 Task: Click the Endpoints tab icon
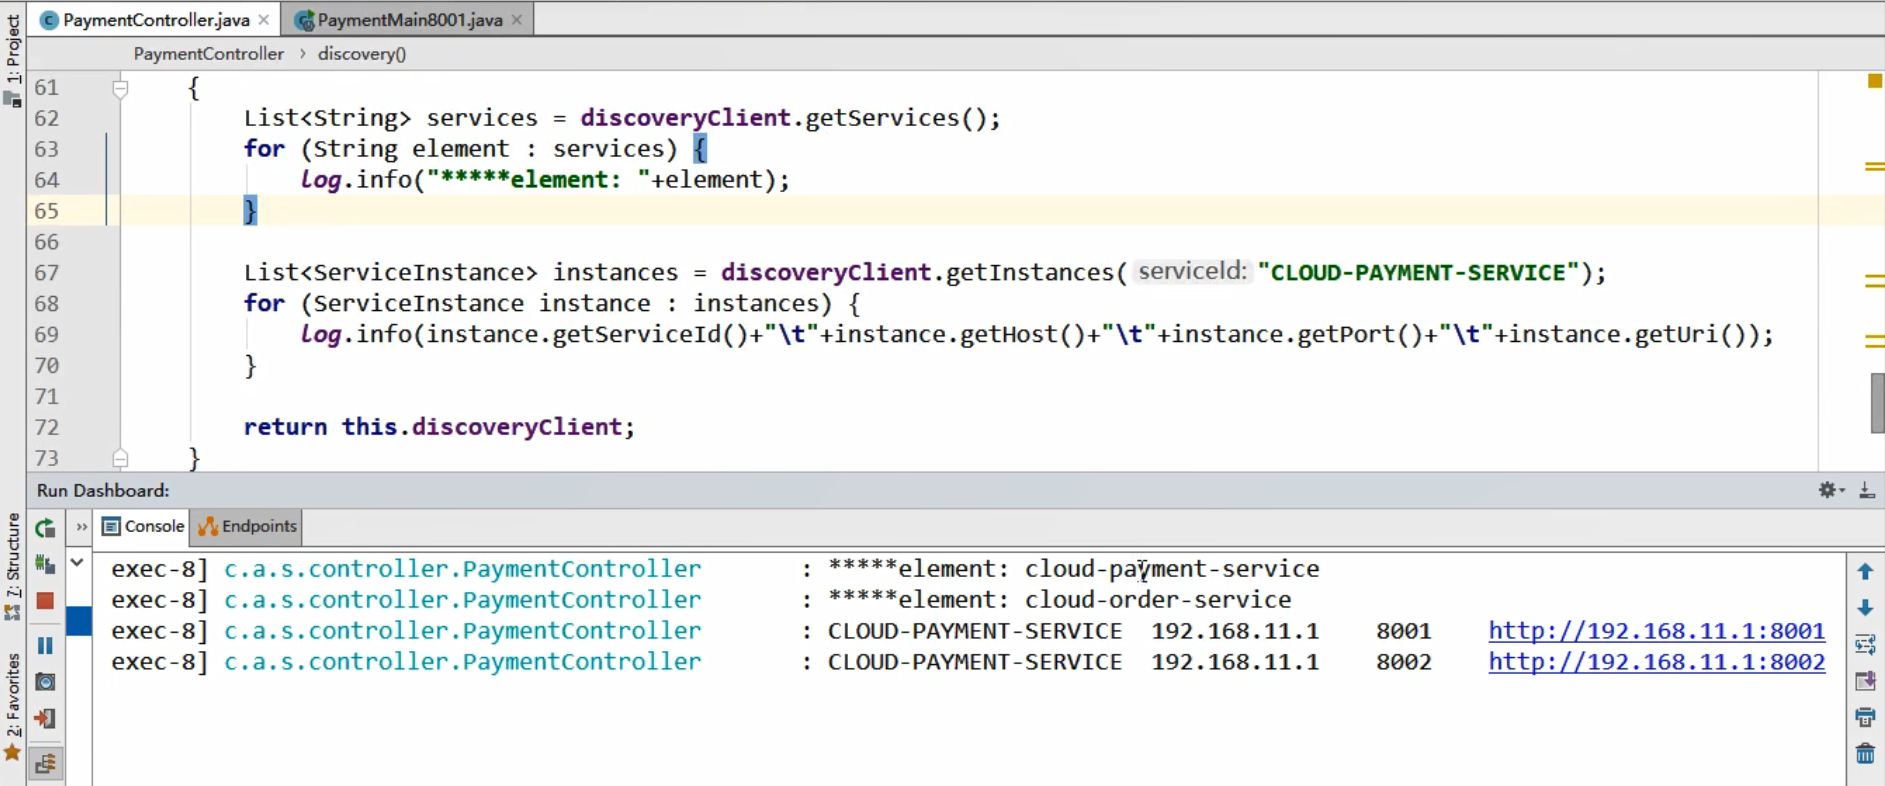[208, 526]
